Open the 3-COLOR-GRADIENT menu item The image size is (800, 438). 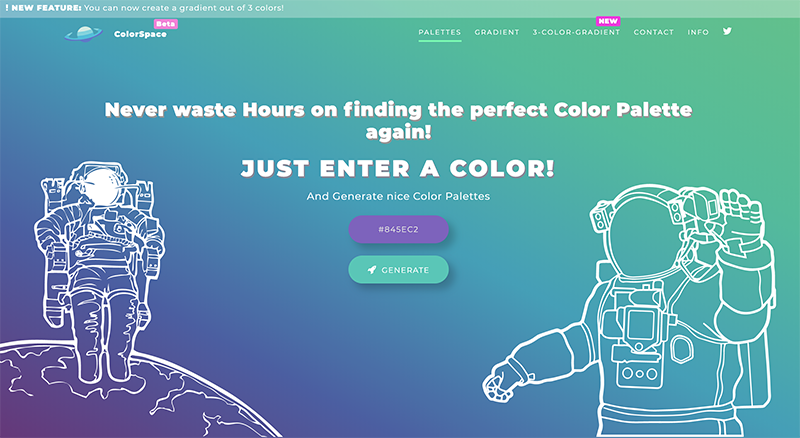576,32
